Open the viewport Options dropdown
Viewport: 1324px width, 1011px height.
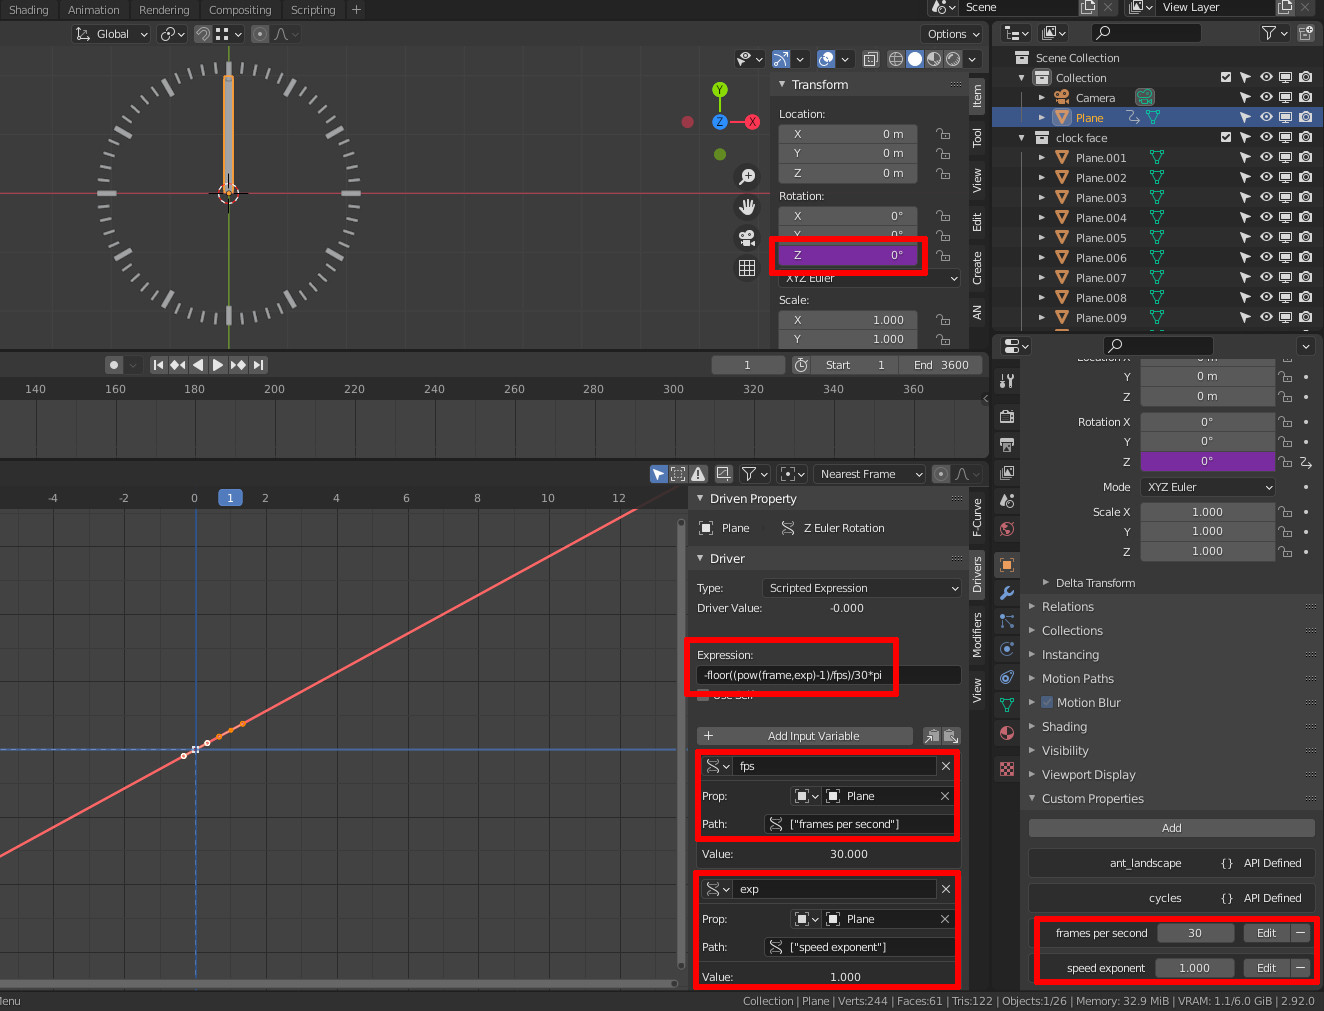click(x=953, y=34)
